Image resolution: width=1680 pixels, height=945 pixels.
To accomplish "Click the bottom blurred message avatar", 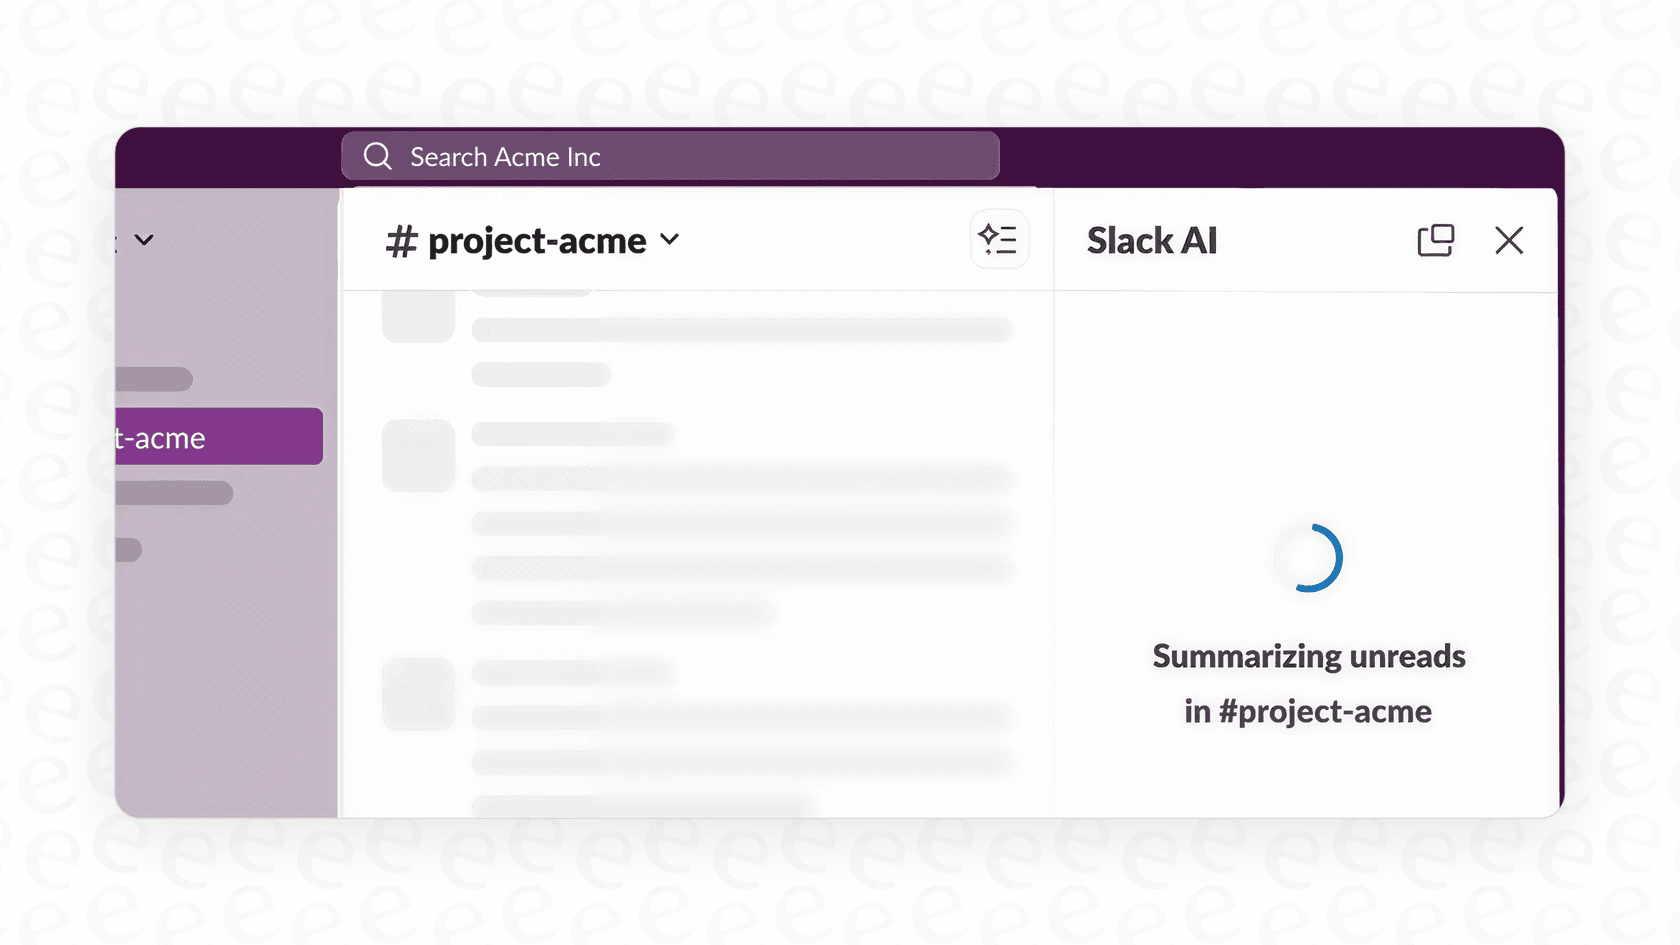I will (418, 694).
